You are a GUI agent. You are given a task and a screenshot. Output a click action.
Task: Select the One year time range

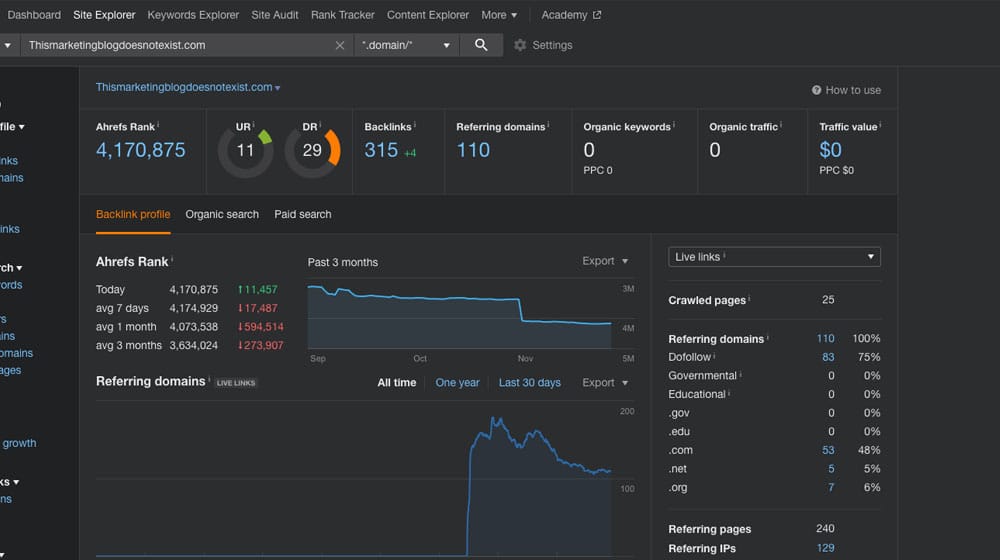coord(457,382)
